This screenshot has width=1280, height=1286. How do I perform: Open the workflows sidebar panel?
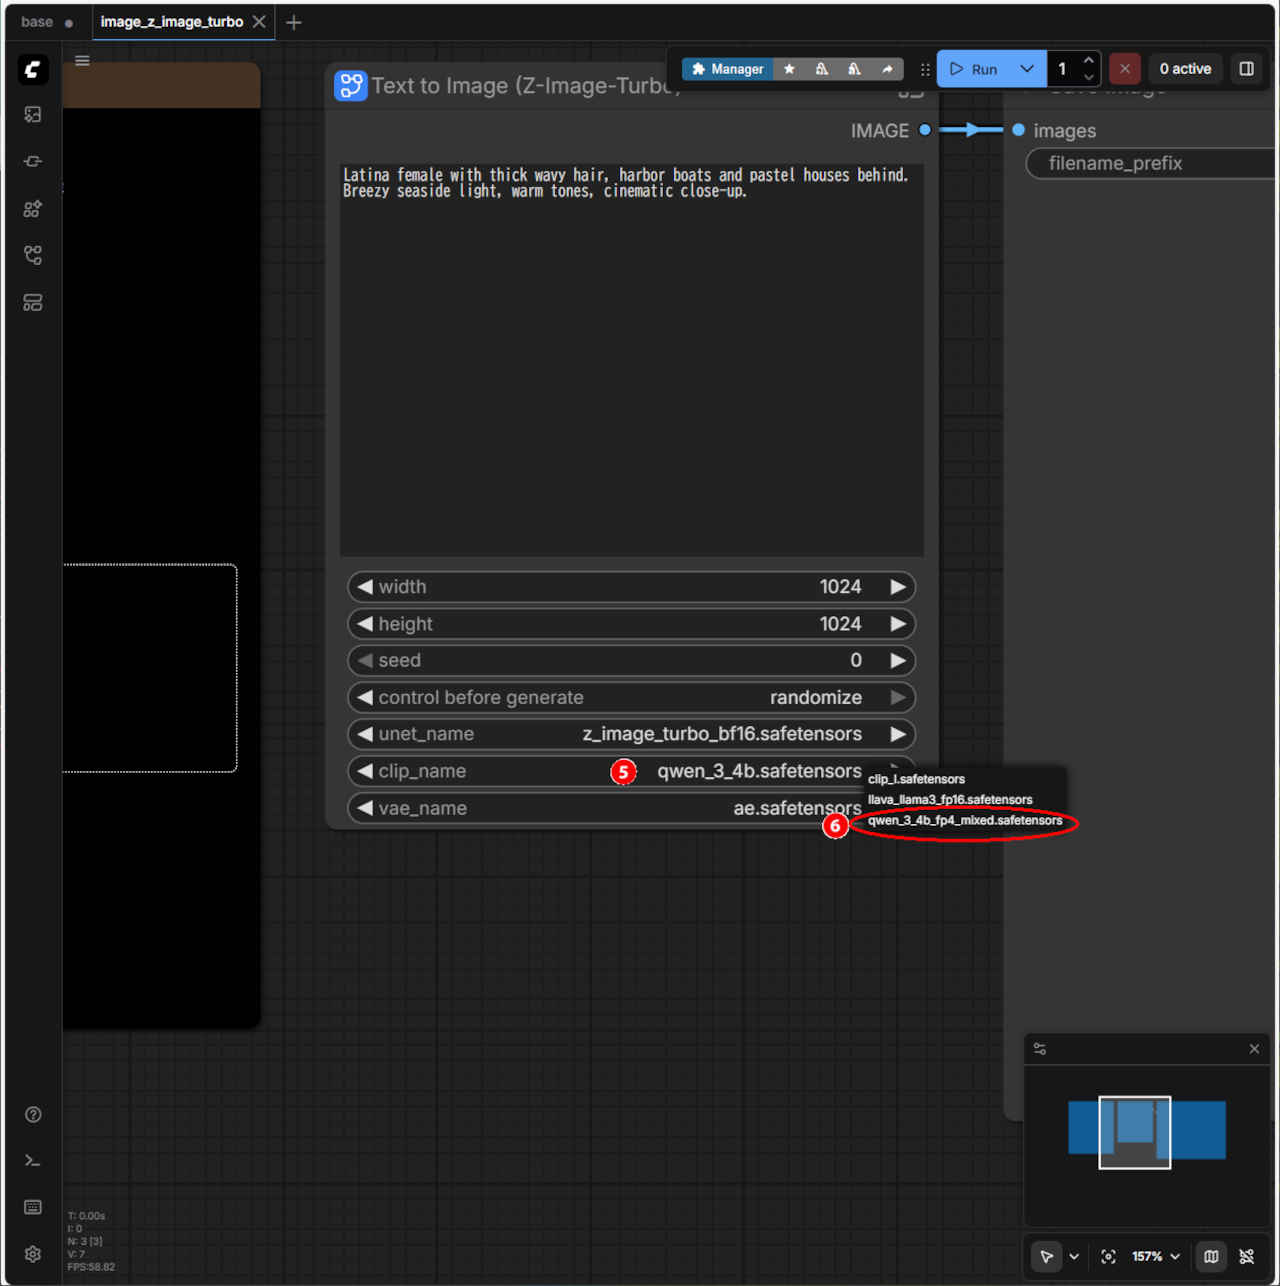pyautogui.click(x=32, y=256)
